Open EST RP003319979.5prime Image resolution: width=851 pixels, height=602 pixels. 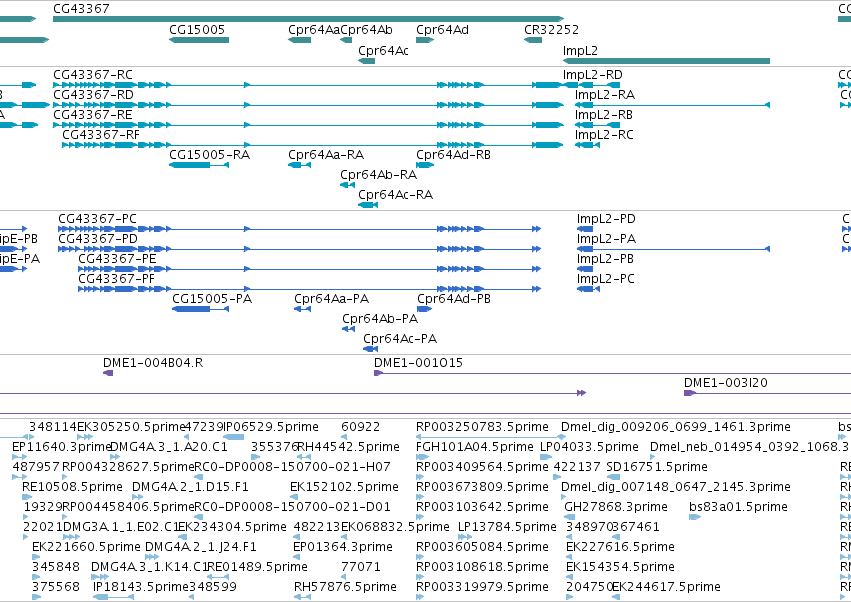420,597
